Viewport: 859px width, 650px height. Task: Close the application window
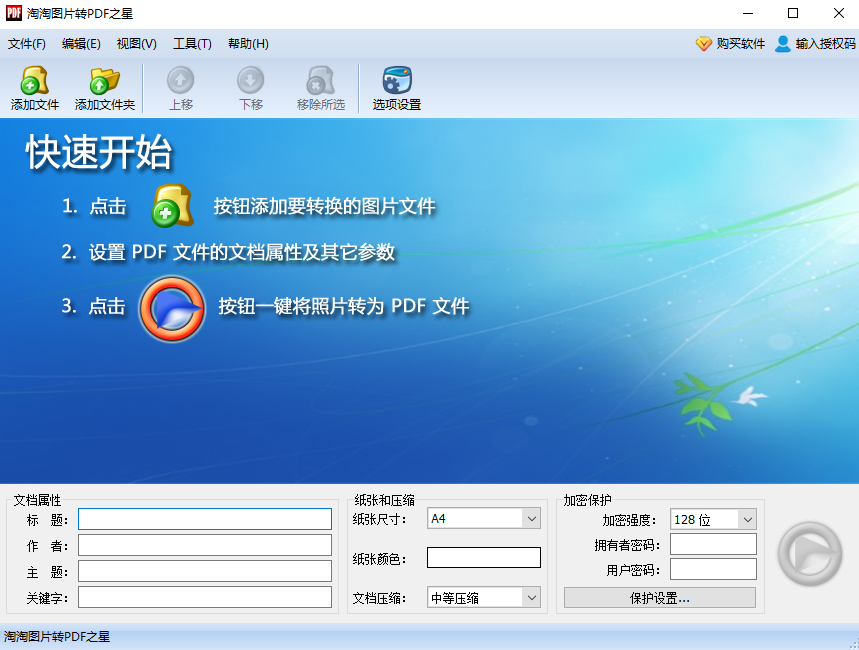click(x=838, y=13)
